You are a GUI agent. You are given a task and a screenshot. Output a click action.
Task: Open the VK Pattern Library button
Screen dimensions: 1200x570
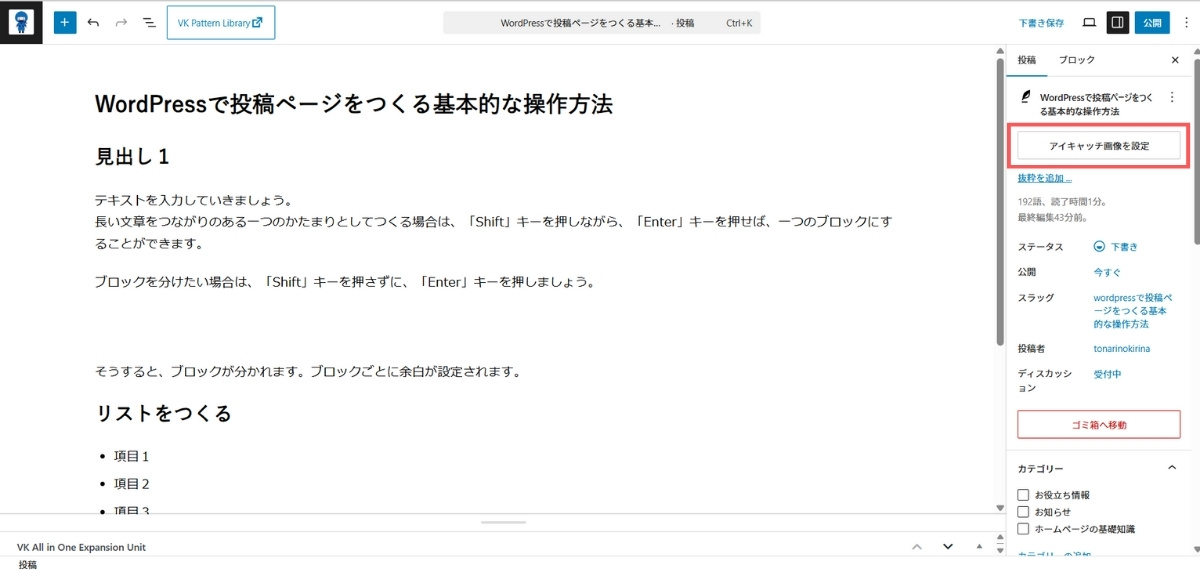pyautogui.click(x=221, y=22)
